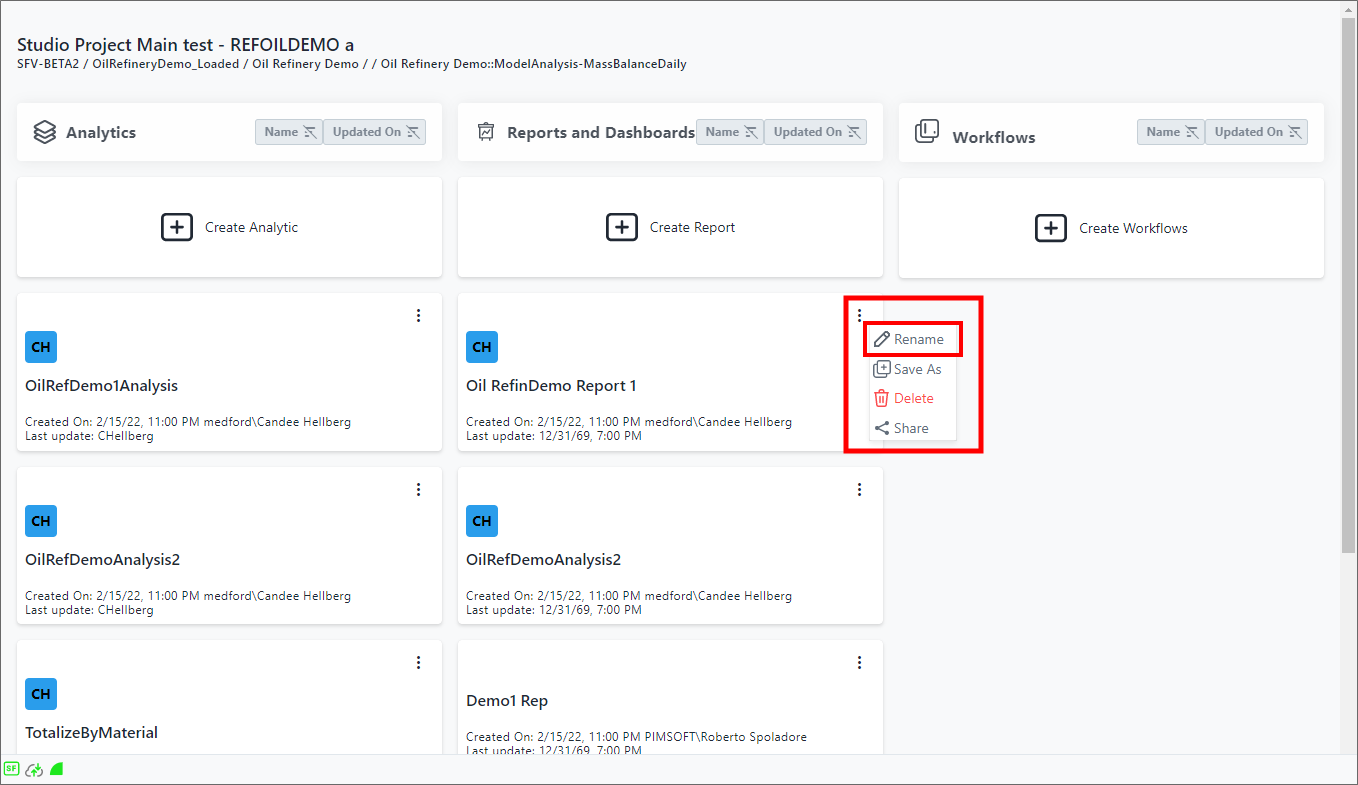
Task: Select Rename from the context menu
Action: click(912, 339)
